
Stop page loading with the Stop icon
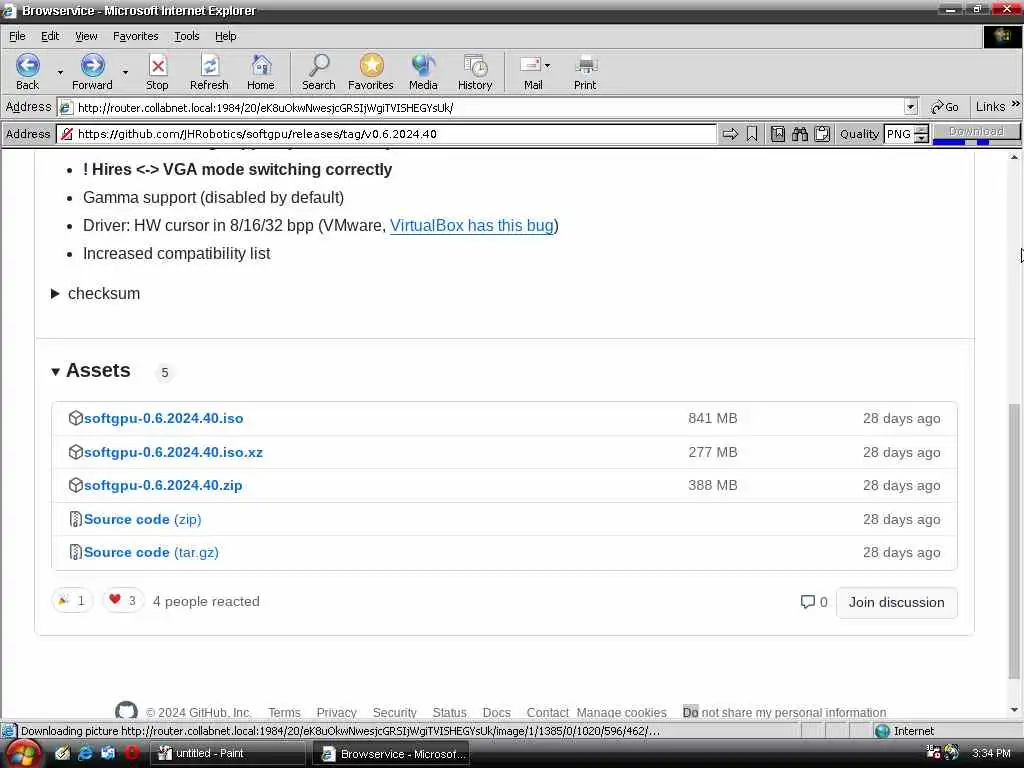click(x=157, y=65)
